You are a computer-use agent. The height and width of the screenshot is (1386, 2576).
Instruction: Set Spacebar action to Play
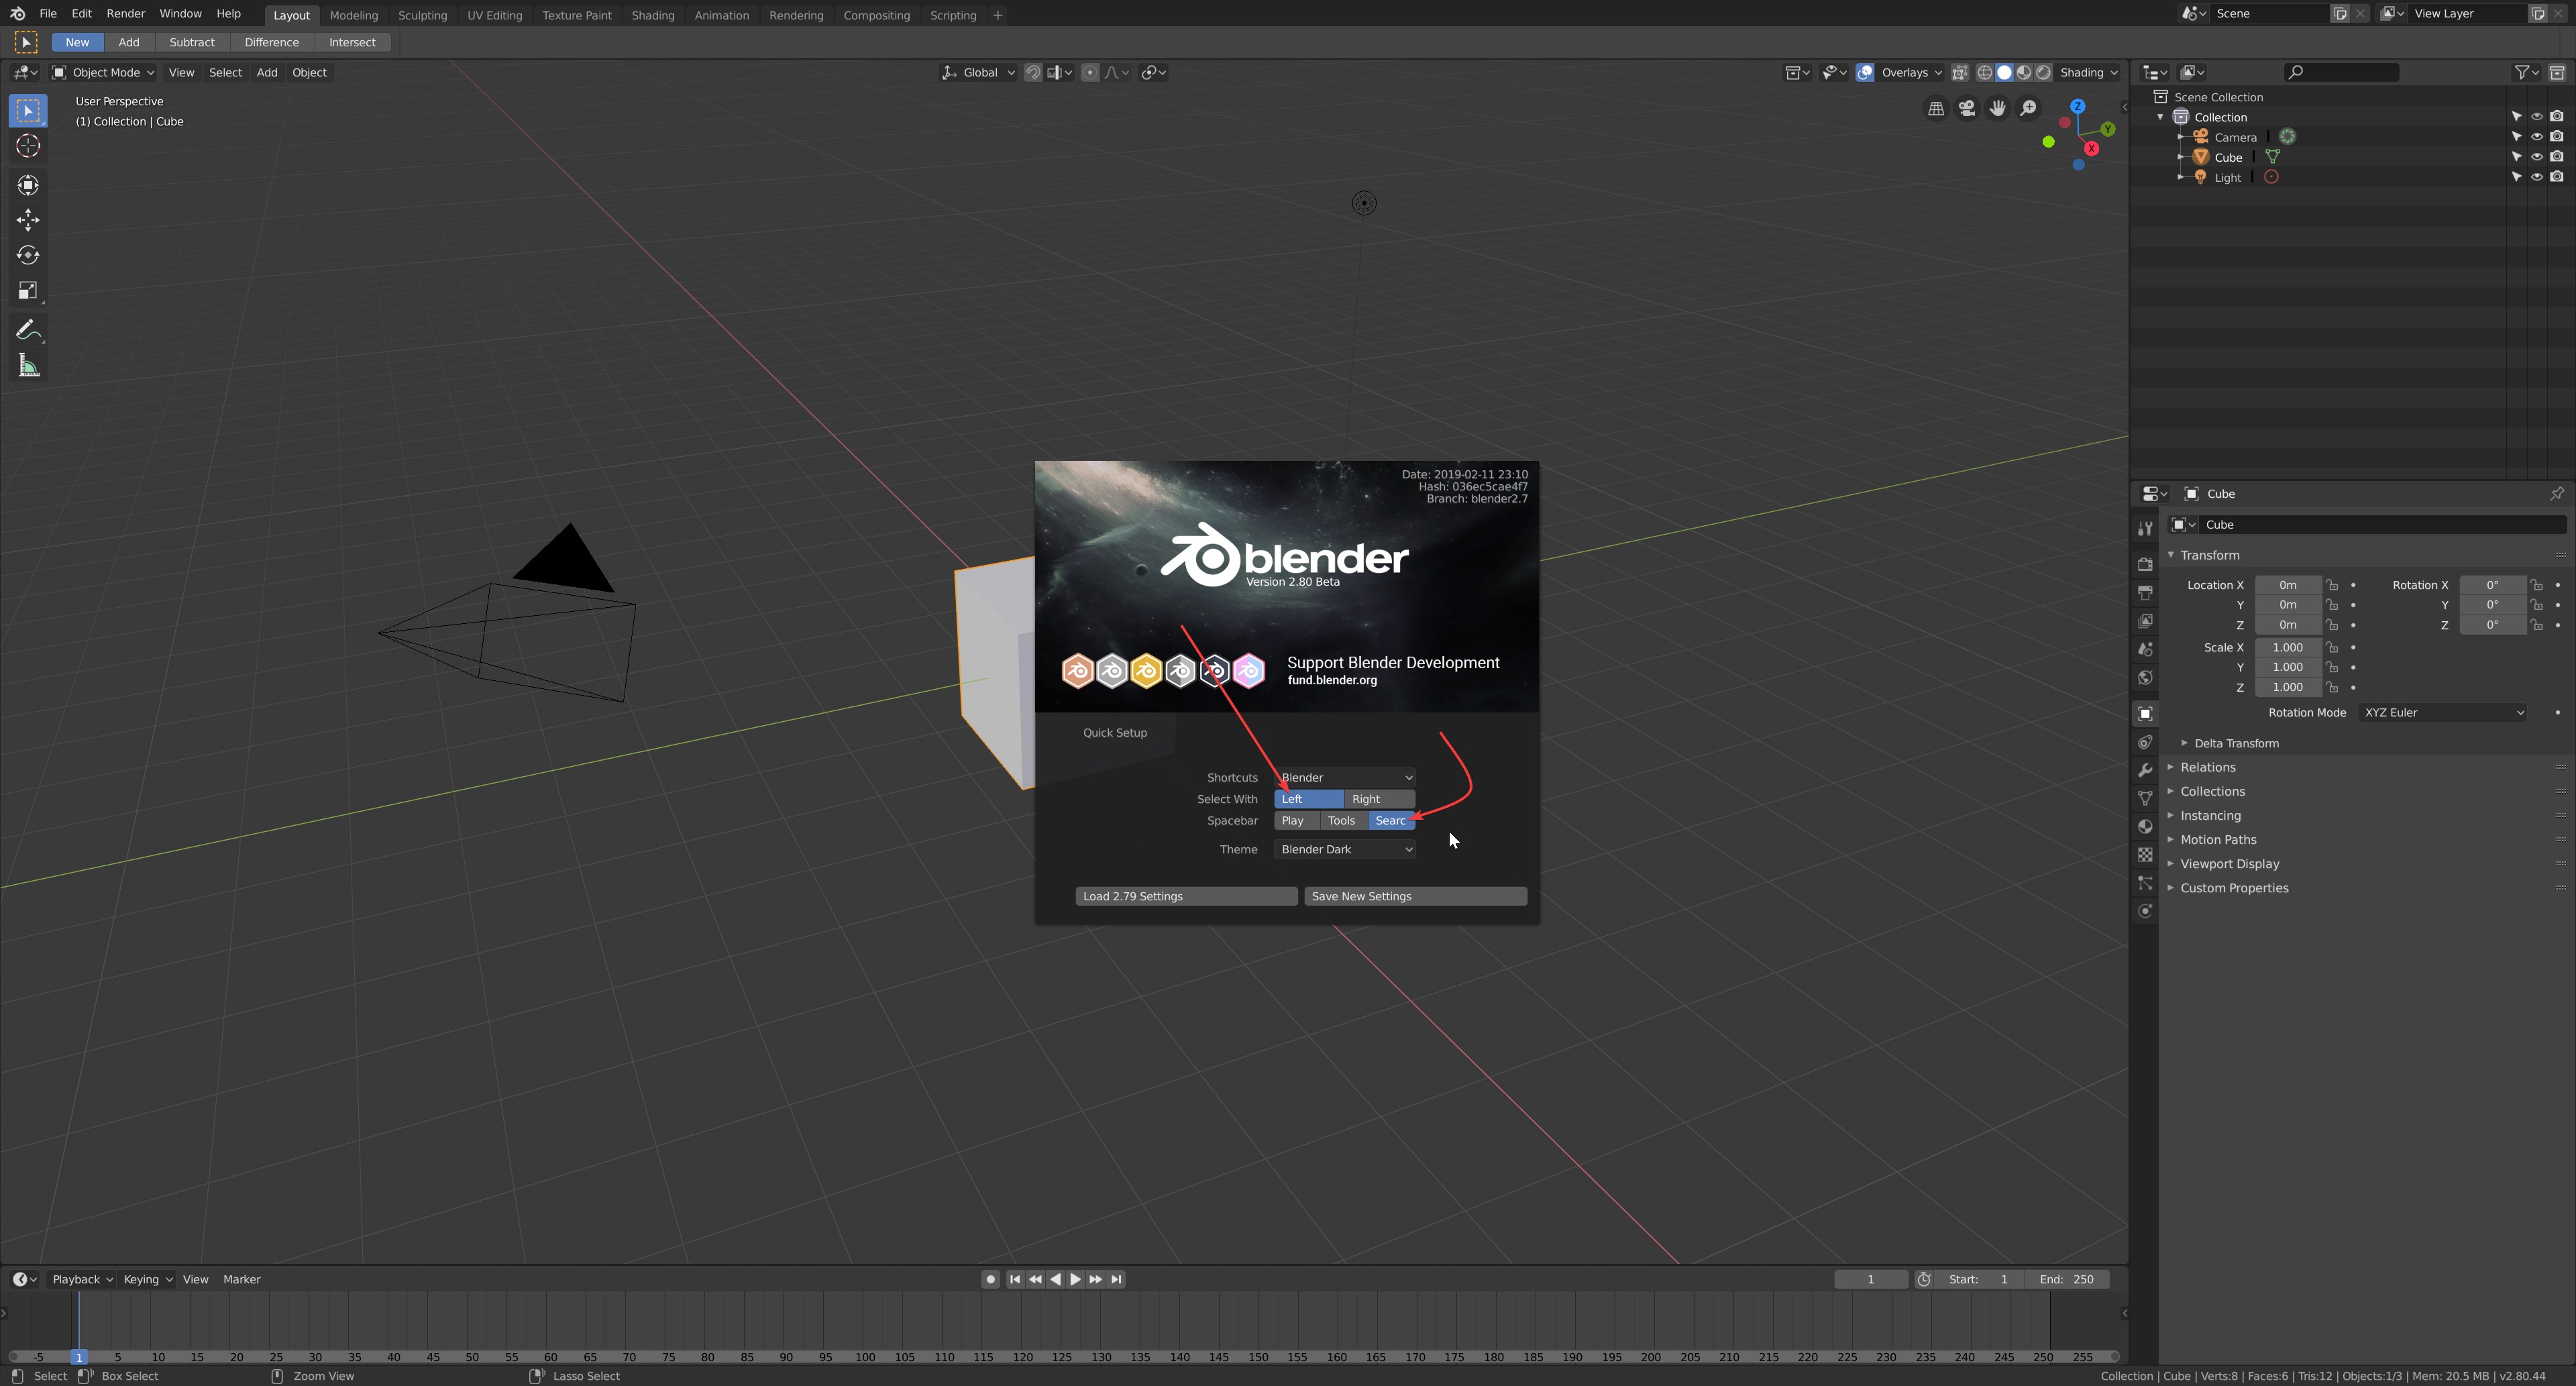click(1296, 821)
